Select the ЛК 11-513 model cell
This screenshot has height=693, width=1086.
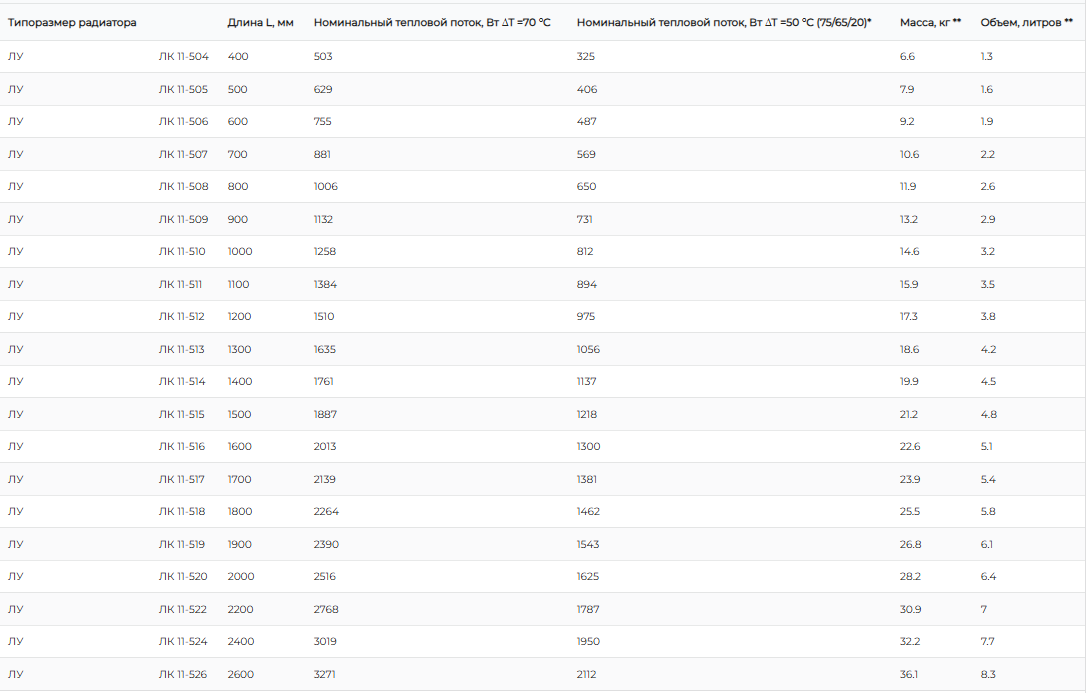pos(181,350)
